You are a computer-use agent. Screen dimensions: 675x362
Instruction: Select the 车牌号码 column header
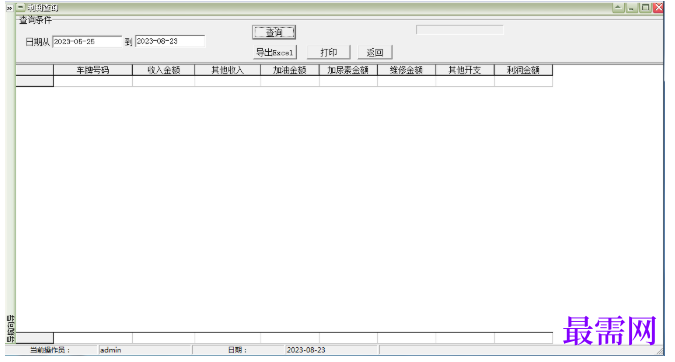tap(93, 70)
